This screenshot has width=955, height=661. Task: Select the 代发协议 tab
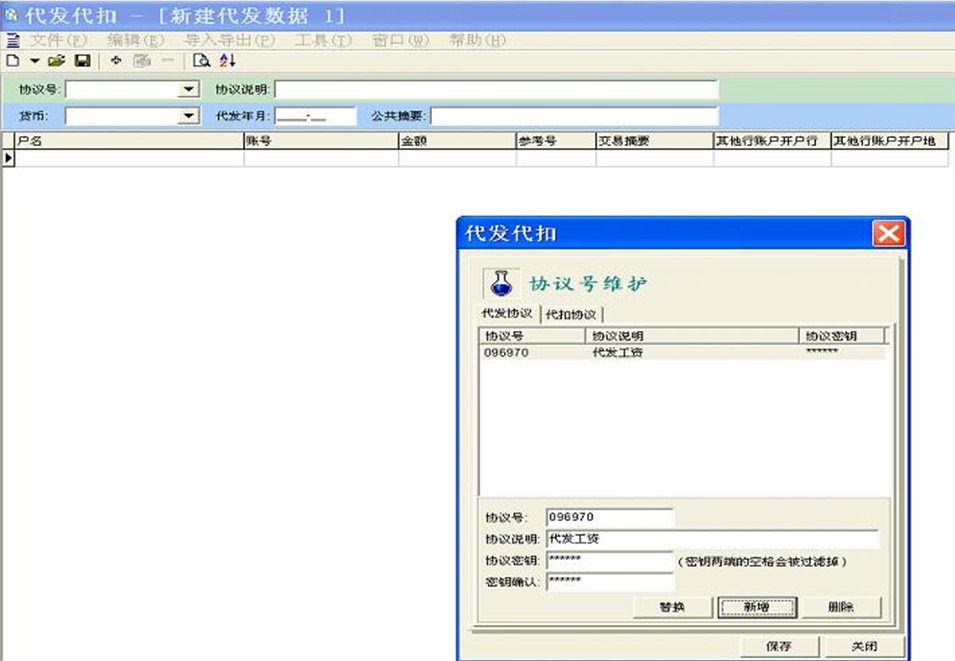click(x=507, y=314)
